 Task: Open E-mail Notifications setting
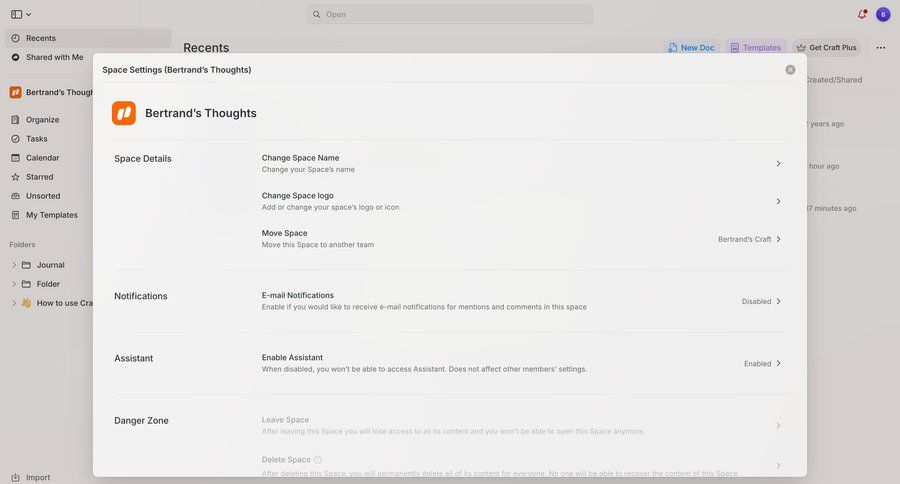pyautogui.click(x=522, y=301)
